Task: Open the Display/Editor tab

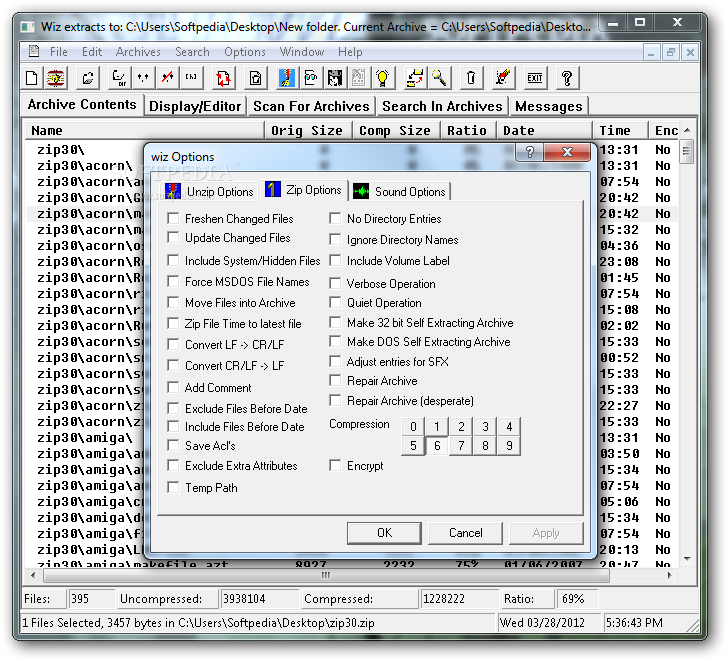Action: [195, 106]
